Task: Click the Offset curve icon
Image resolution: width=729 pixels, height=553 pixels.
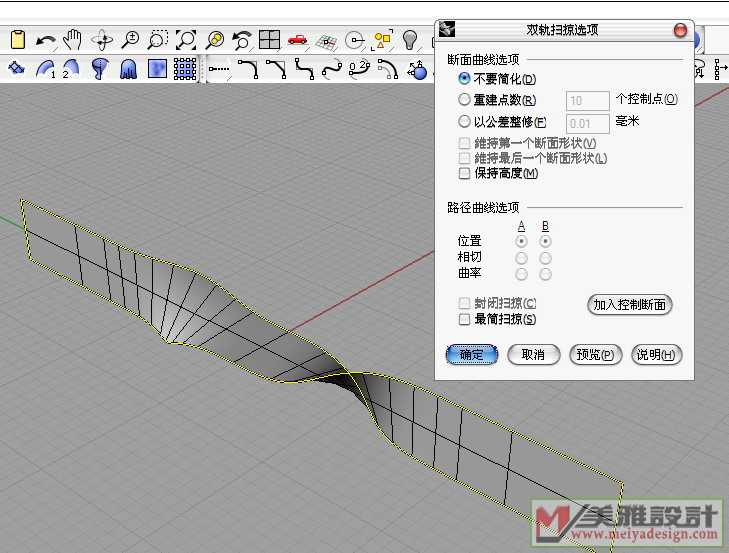Action: [388, 69]
